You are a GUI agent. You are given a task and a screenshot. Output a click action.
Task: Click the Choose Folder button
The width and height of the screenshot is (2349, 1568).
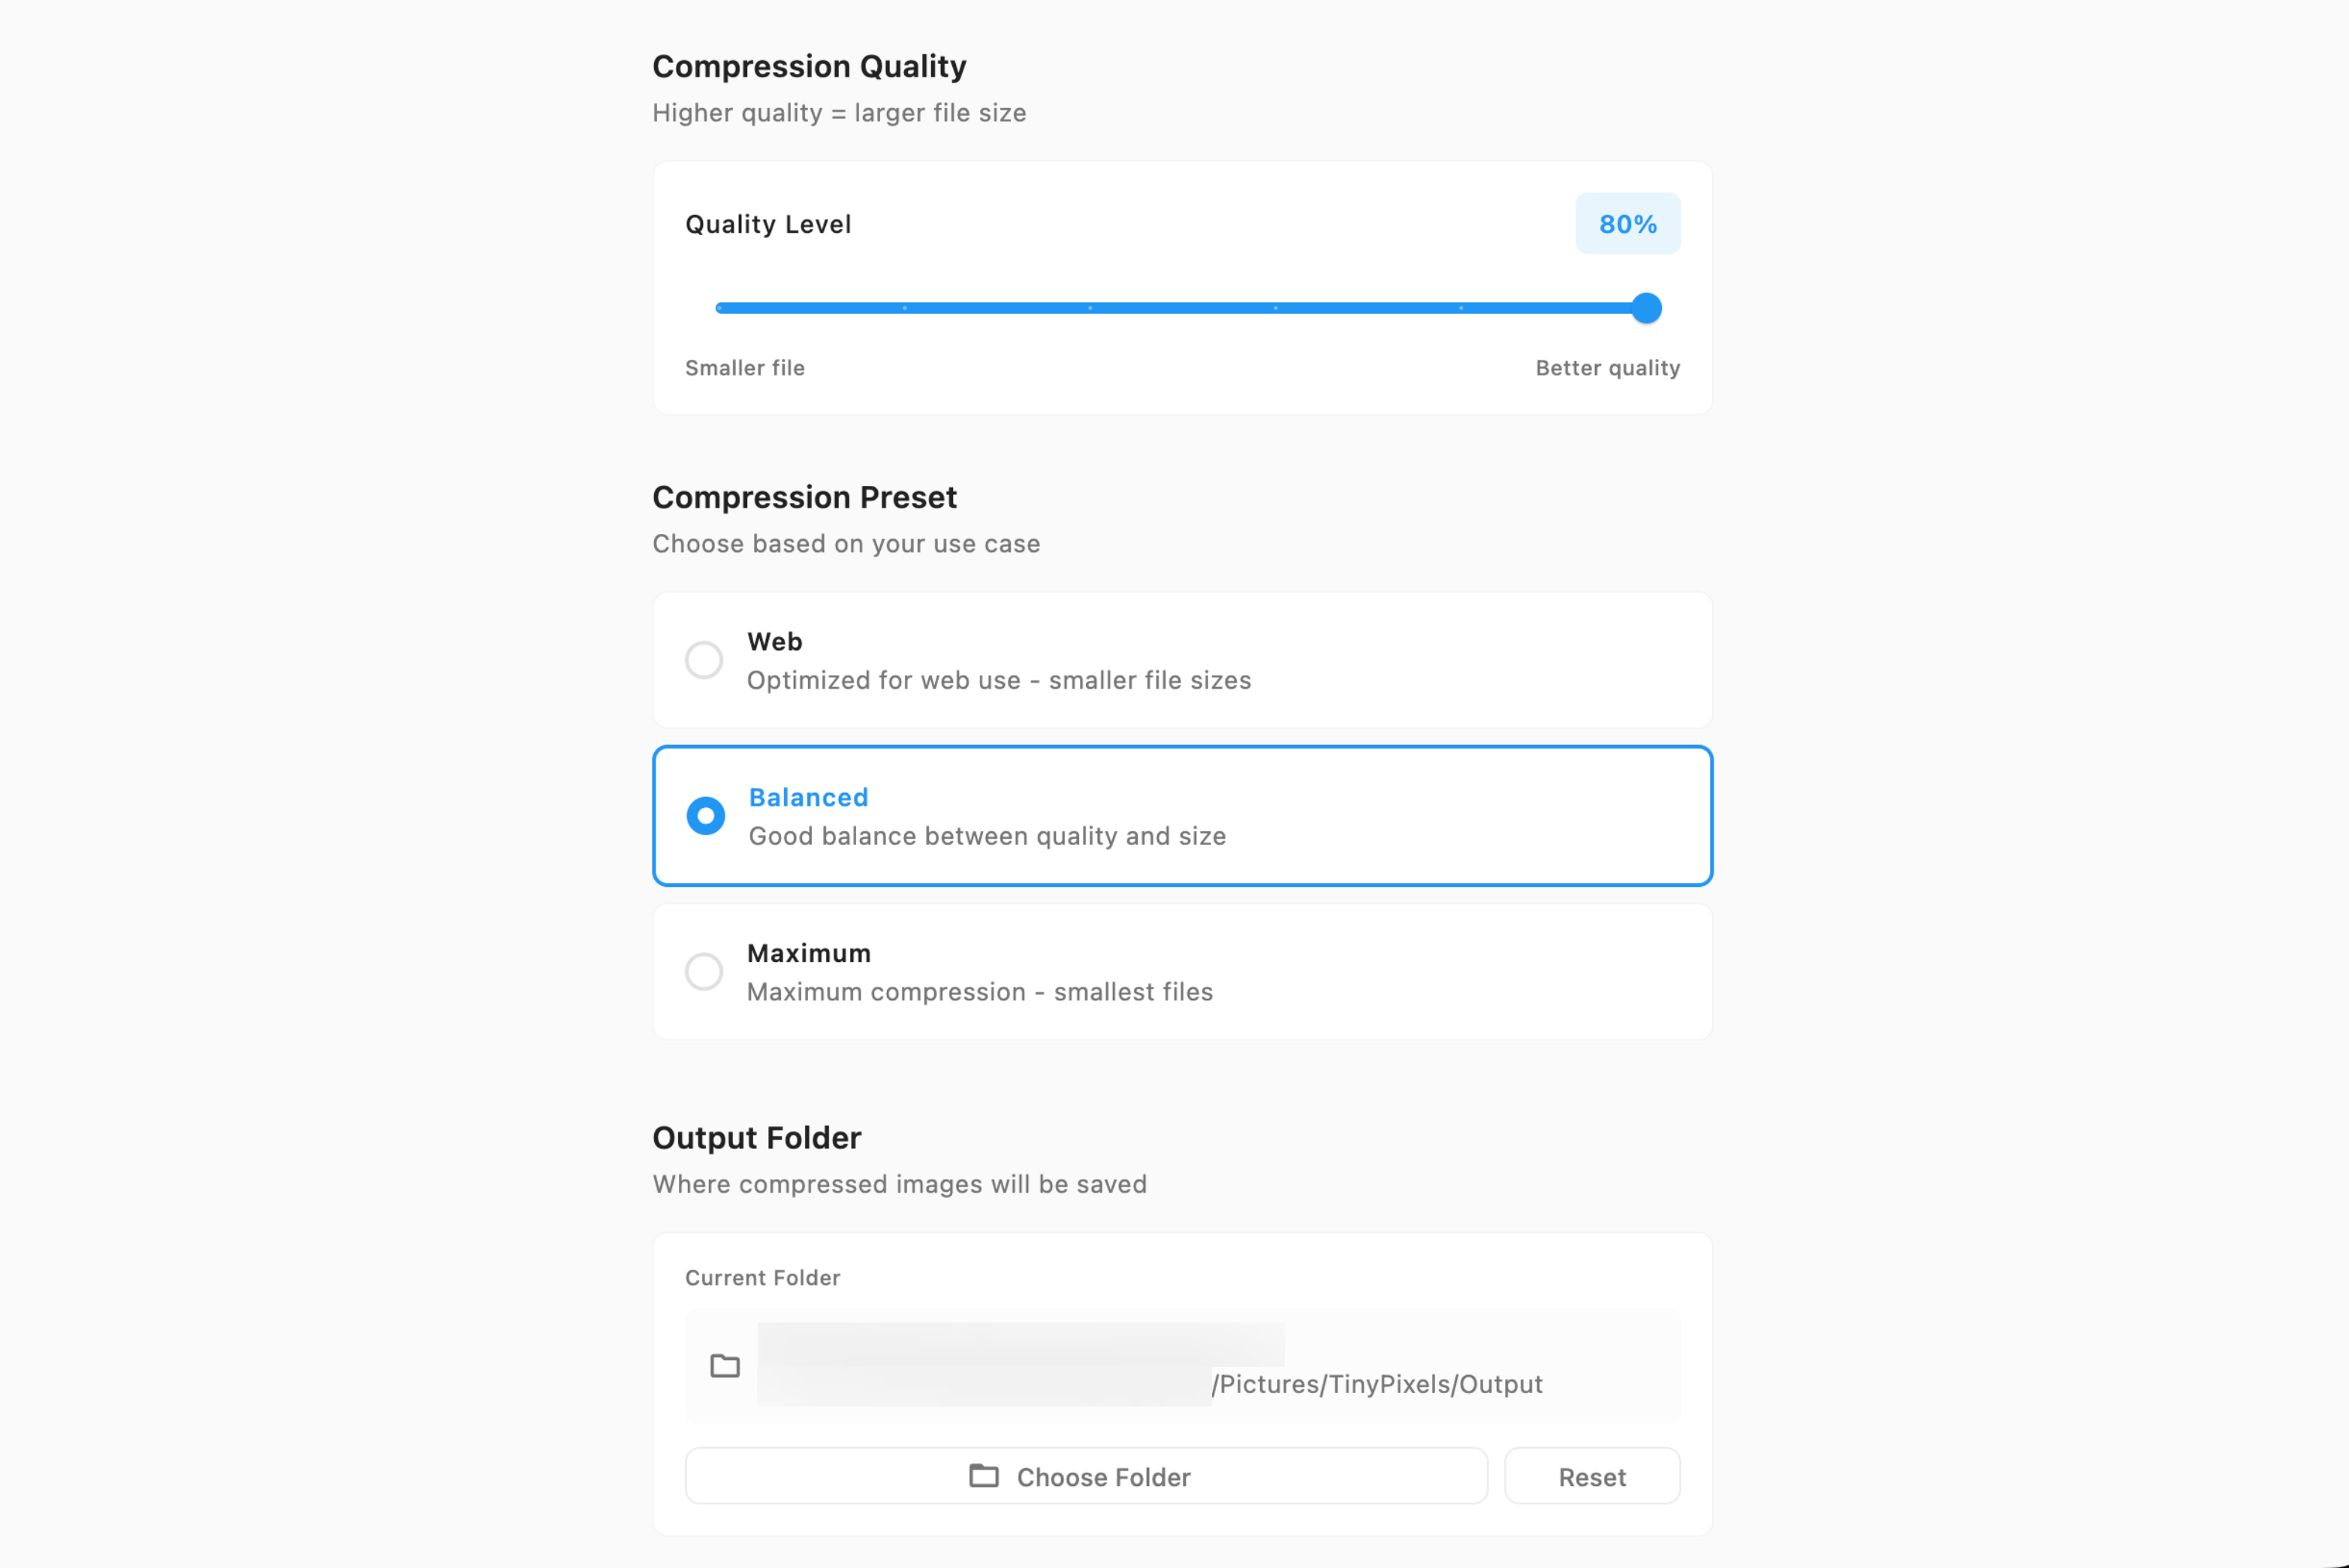point(1087,1476)
